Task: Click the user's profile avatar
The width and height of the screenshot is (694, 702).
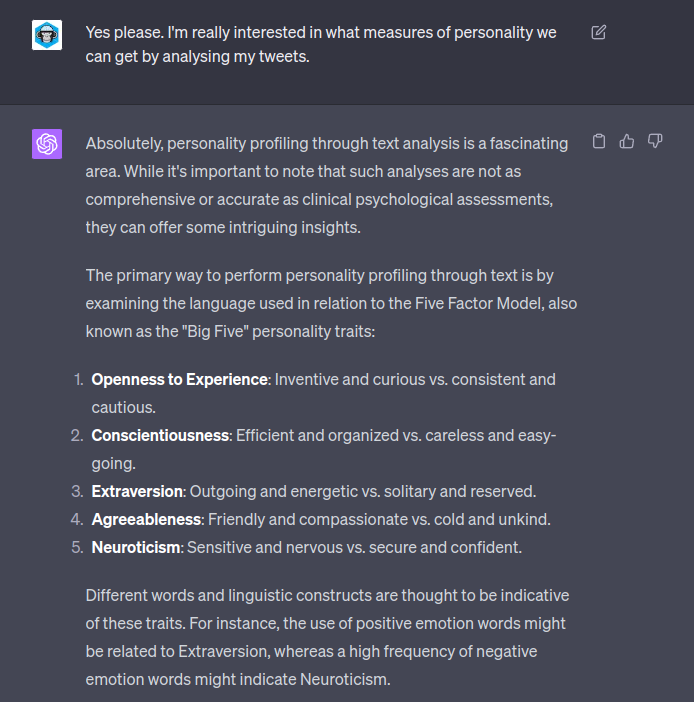Action: click(47, 35)
